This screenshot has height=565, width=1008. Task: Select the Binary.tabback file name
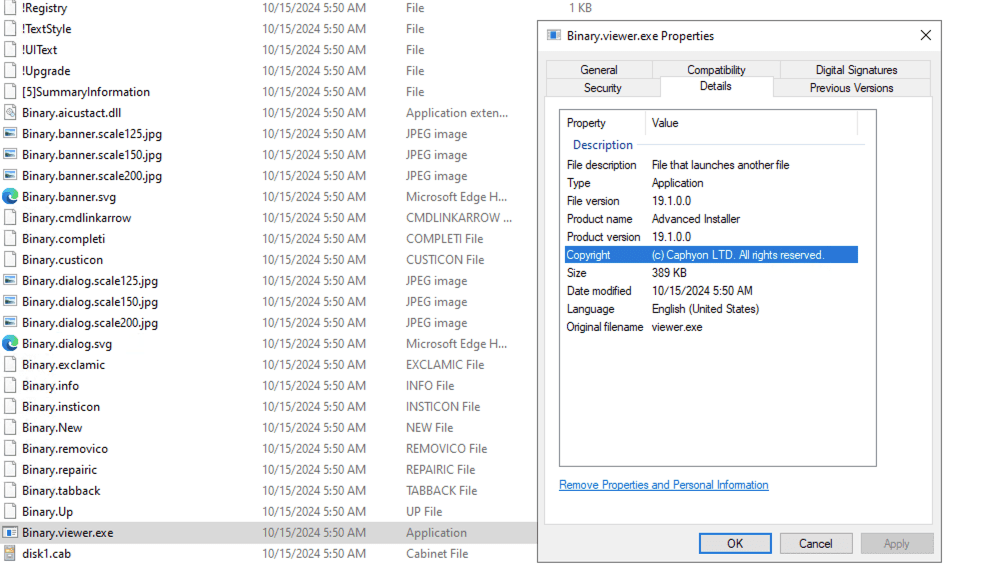point(61,491)
